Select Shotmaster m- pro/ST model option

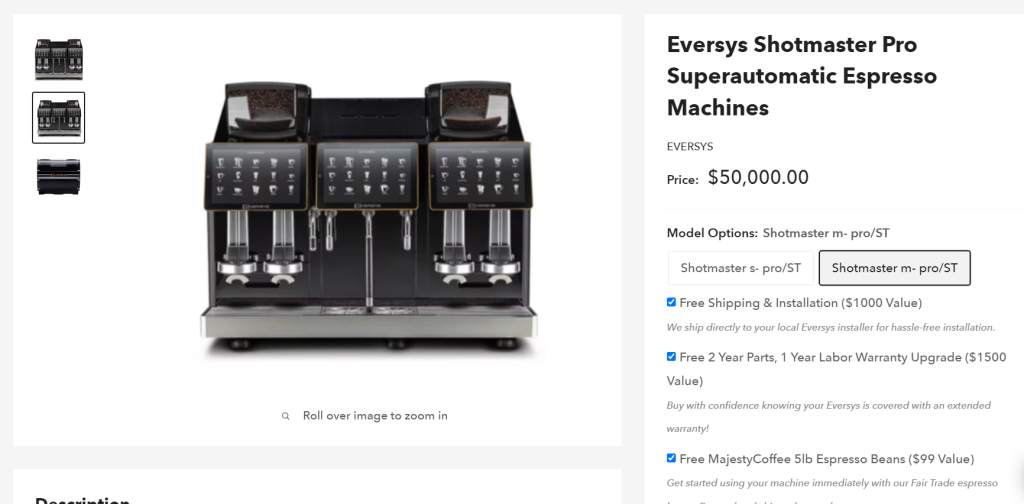pyautogui.click(x=894, y=268)
